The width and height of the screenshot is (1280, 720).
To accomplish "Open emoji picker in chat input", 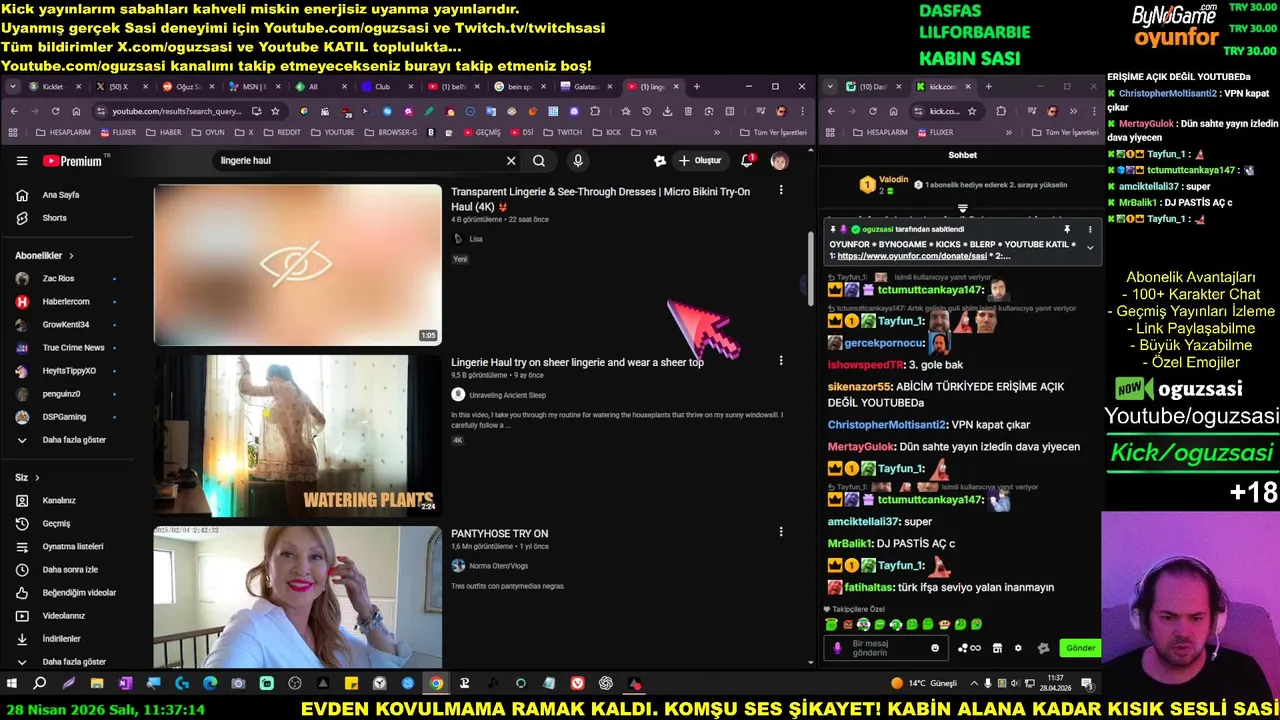I will (935, 648).
